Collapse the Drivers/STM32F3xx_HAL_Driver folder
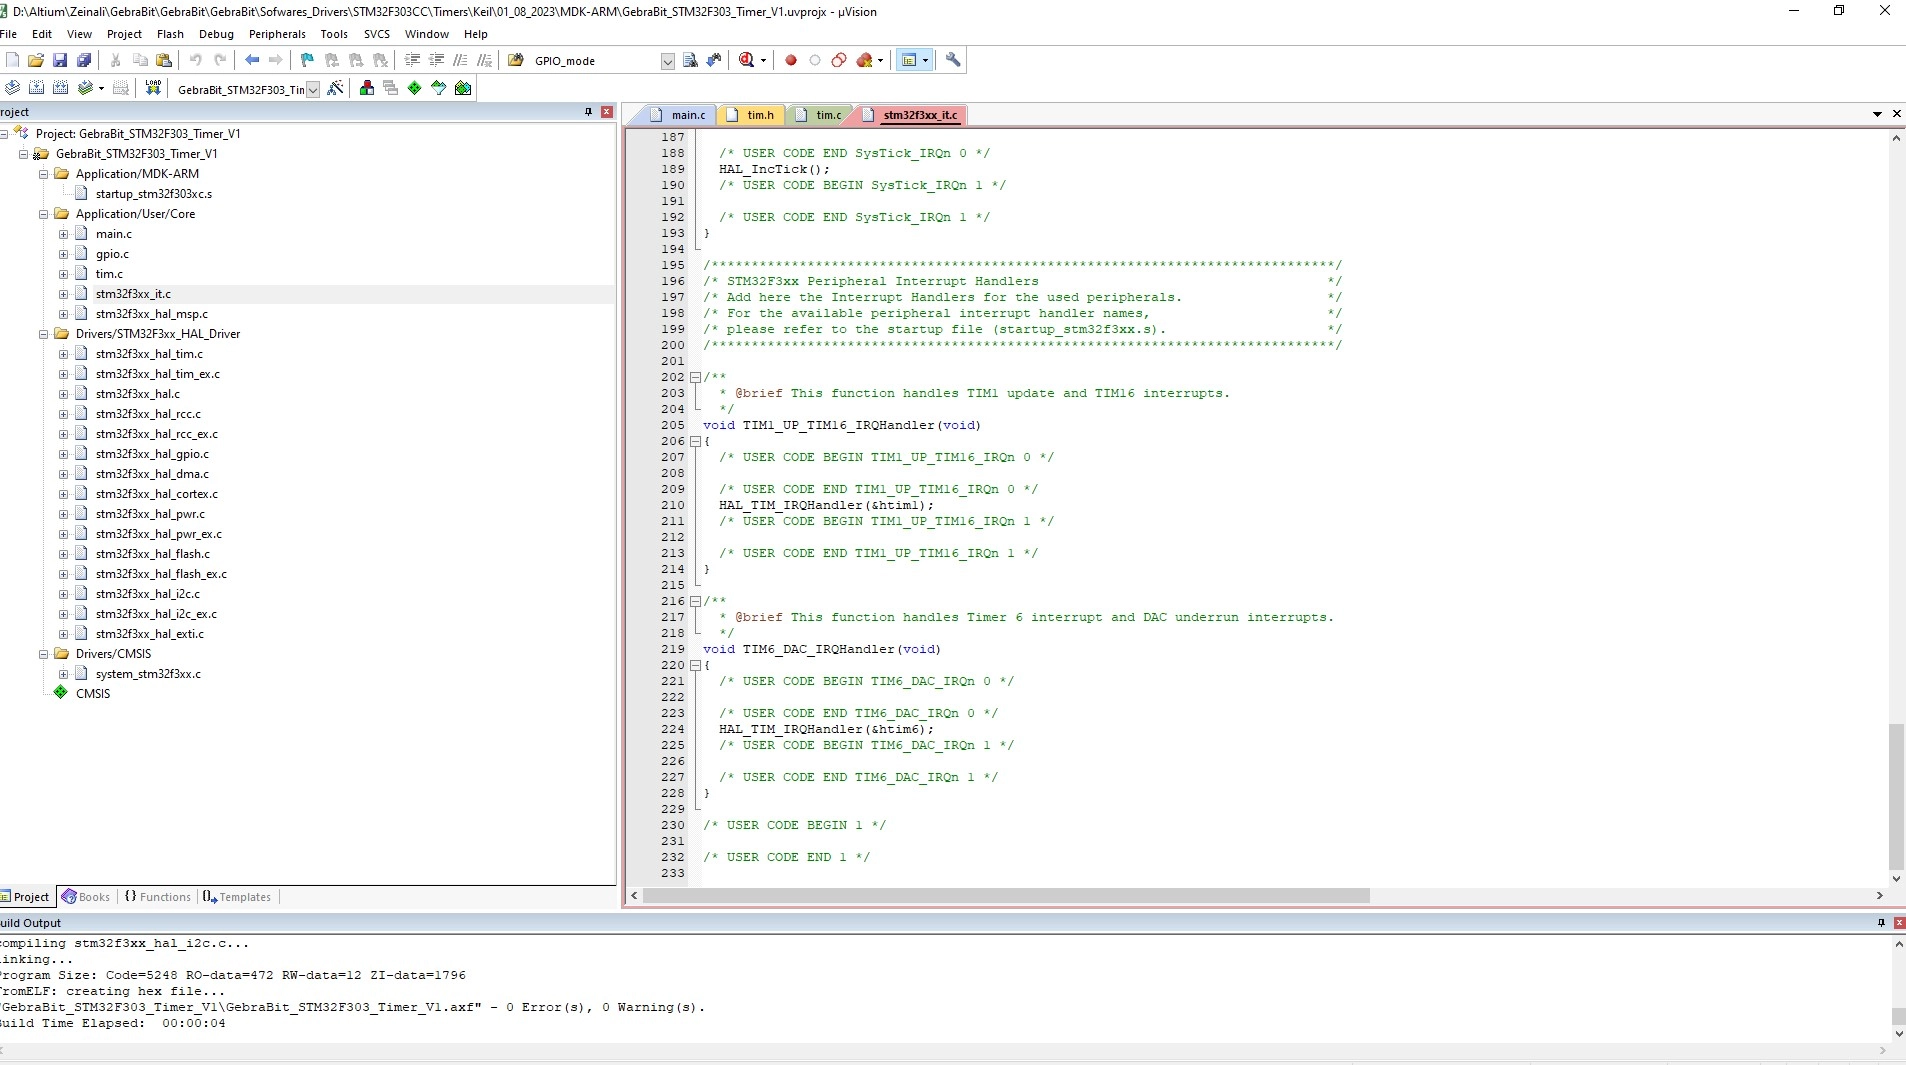This screenshot has width=1906, height=1065. click(x=44, y=334)
